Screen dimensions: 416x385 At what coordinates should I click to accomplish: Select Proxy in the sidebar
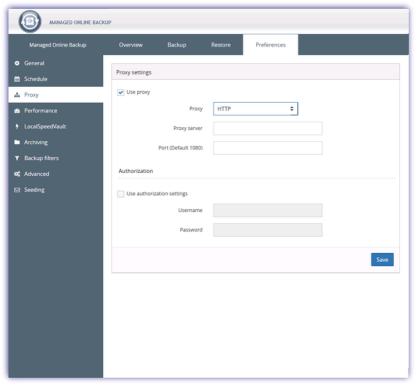(56, 95)
